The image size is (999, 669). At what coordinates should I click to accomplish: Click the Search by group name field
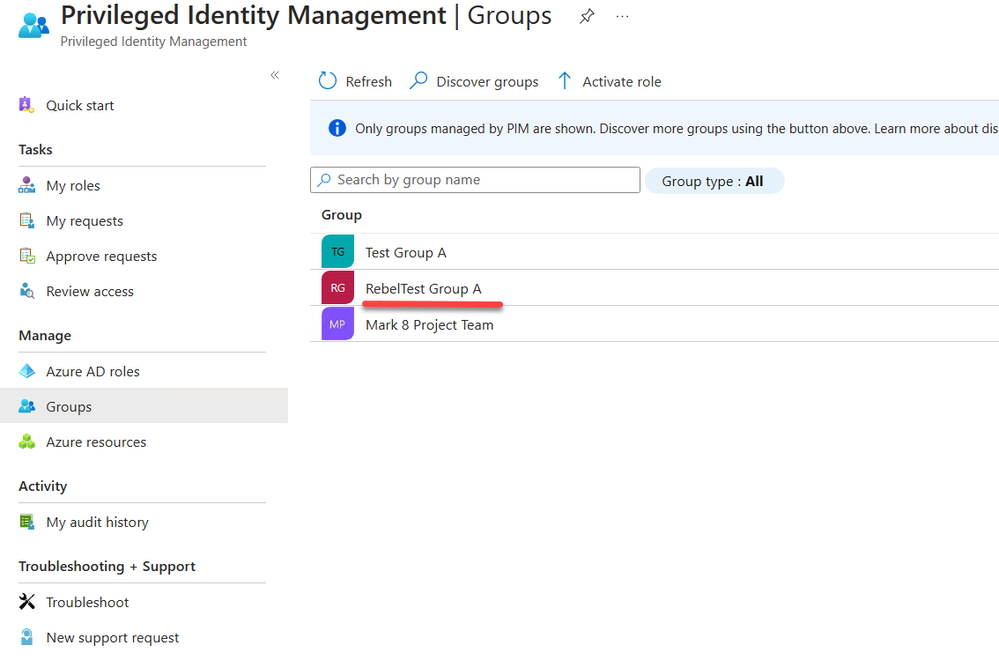click(x=476, y=180)
